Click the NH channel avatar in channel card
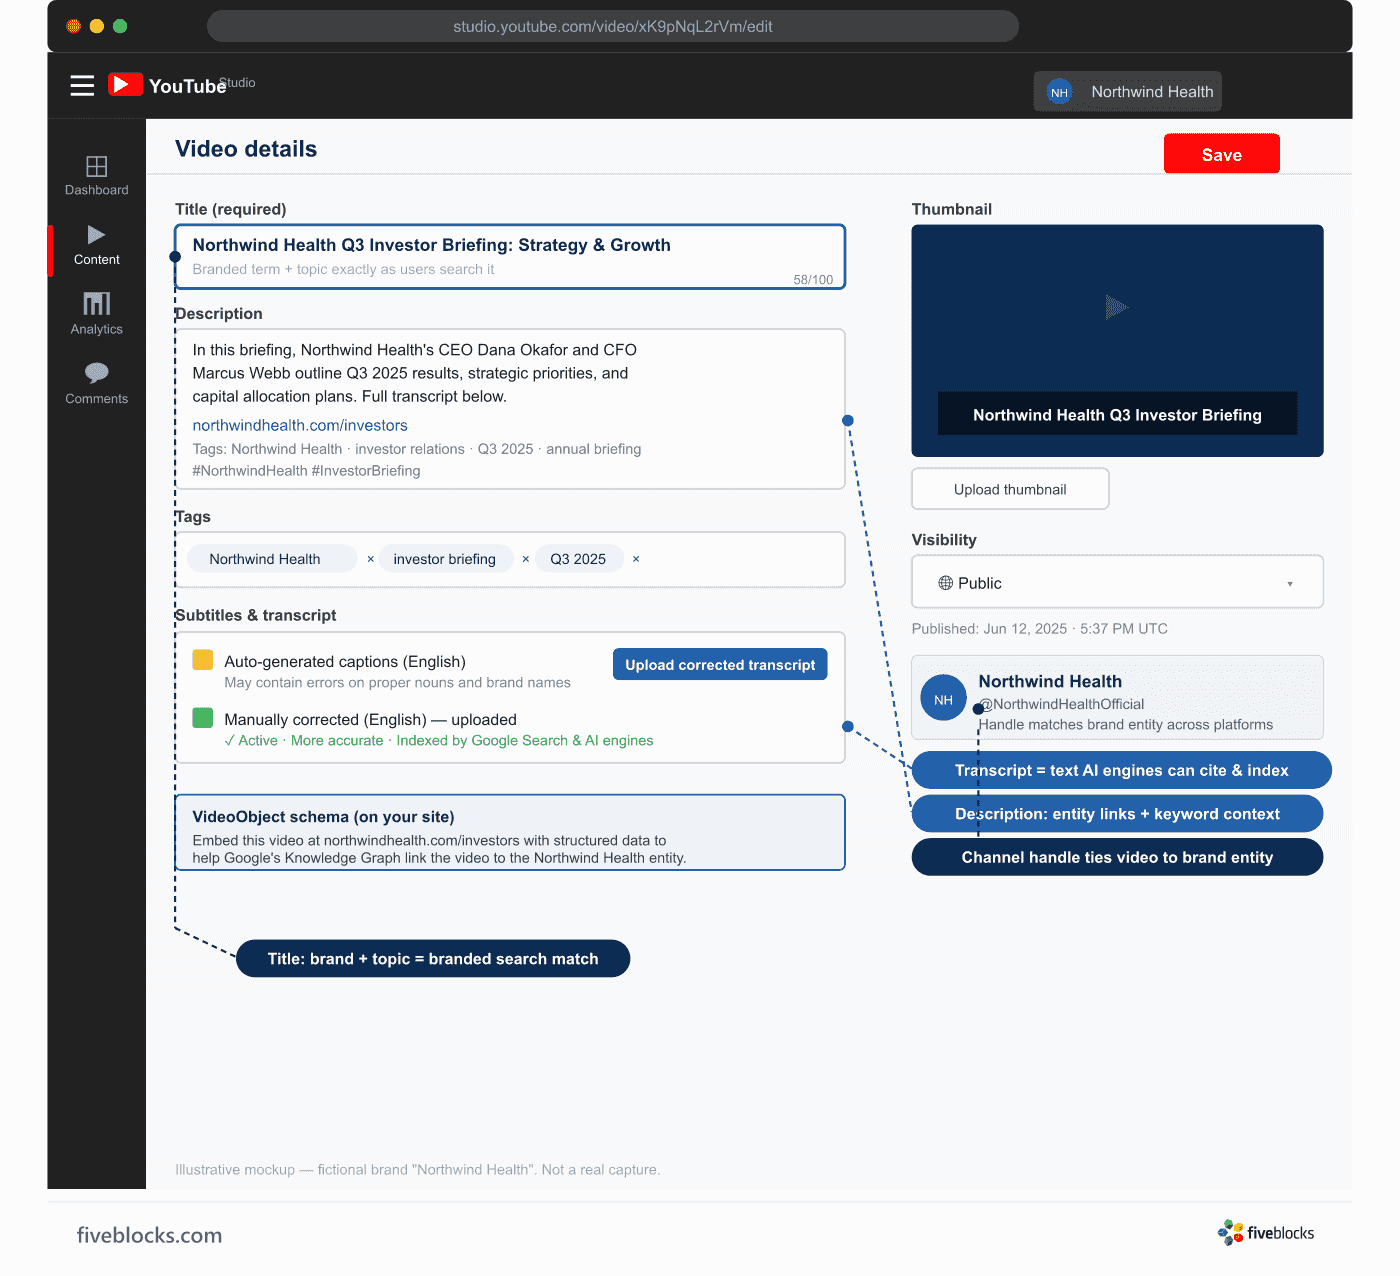 pos(943,699)
